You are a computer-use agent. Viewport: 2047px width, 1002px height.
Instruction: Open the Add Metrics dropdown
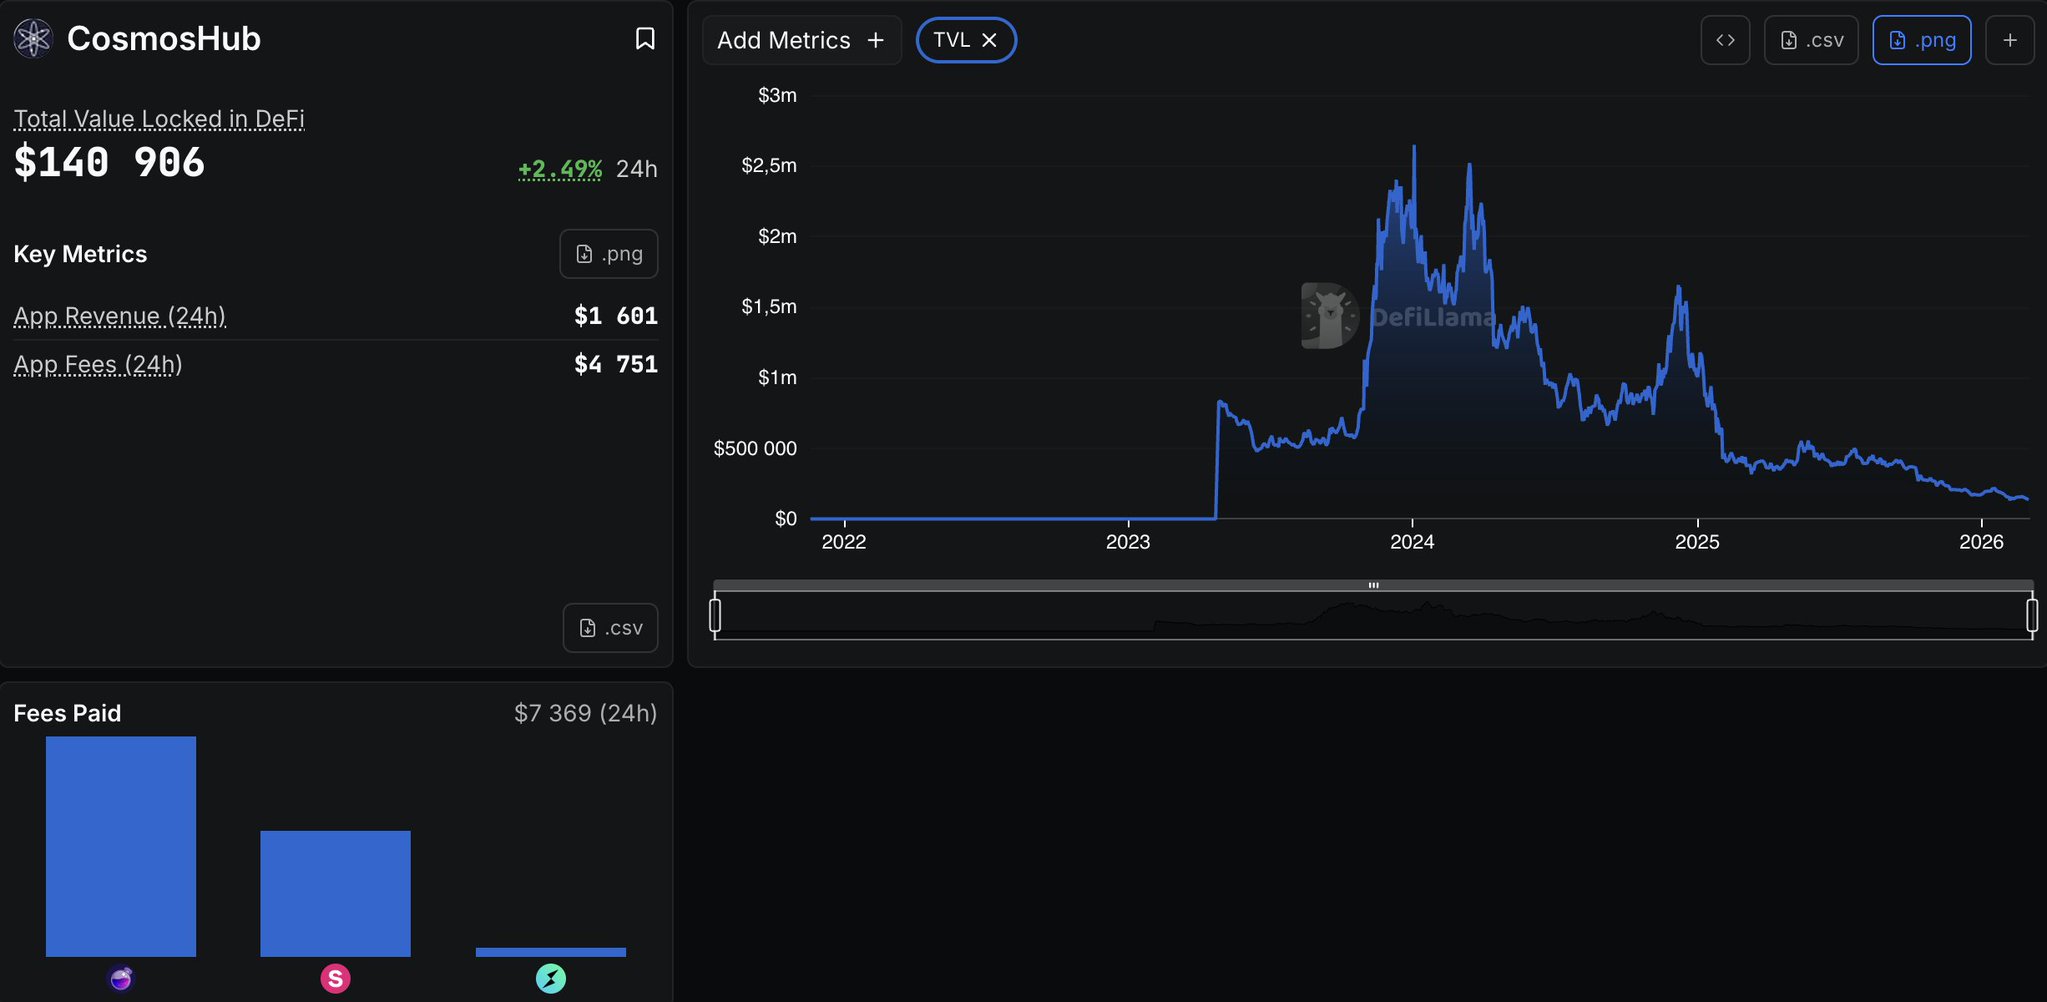click(801, 40)
